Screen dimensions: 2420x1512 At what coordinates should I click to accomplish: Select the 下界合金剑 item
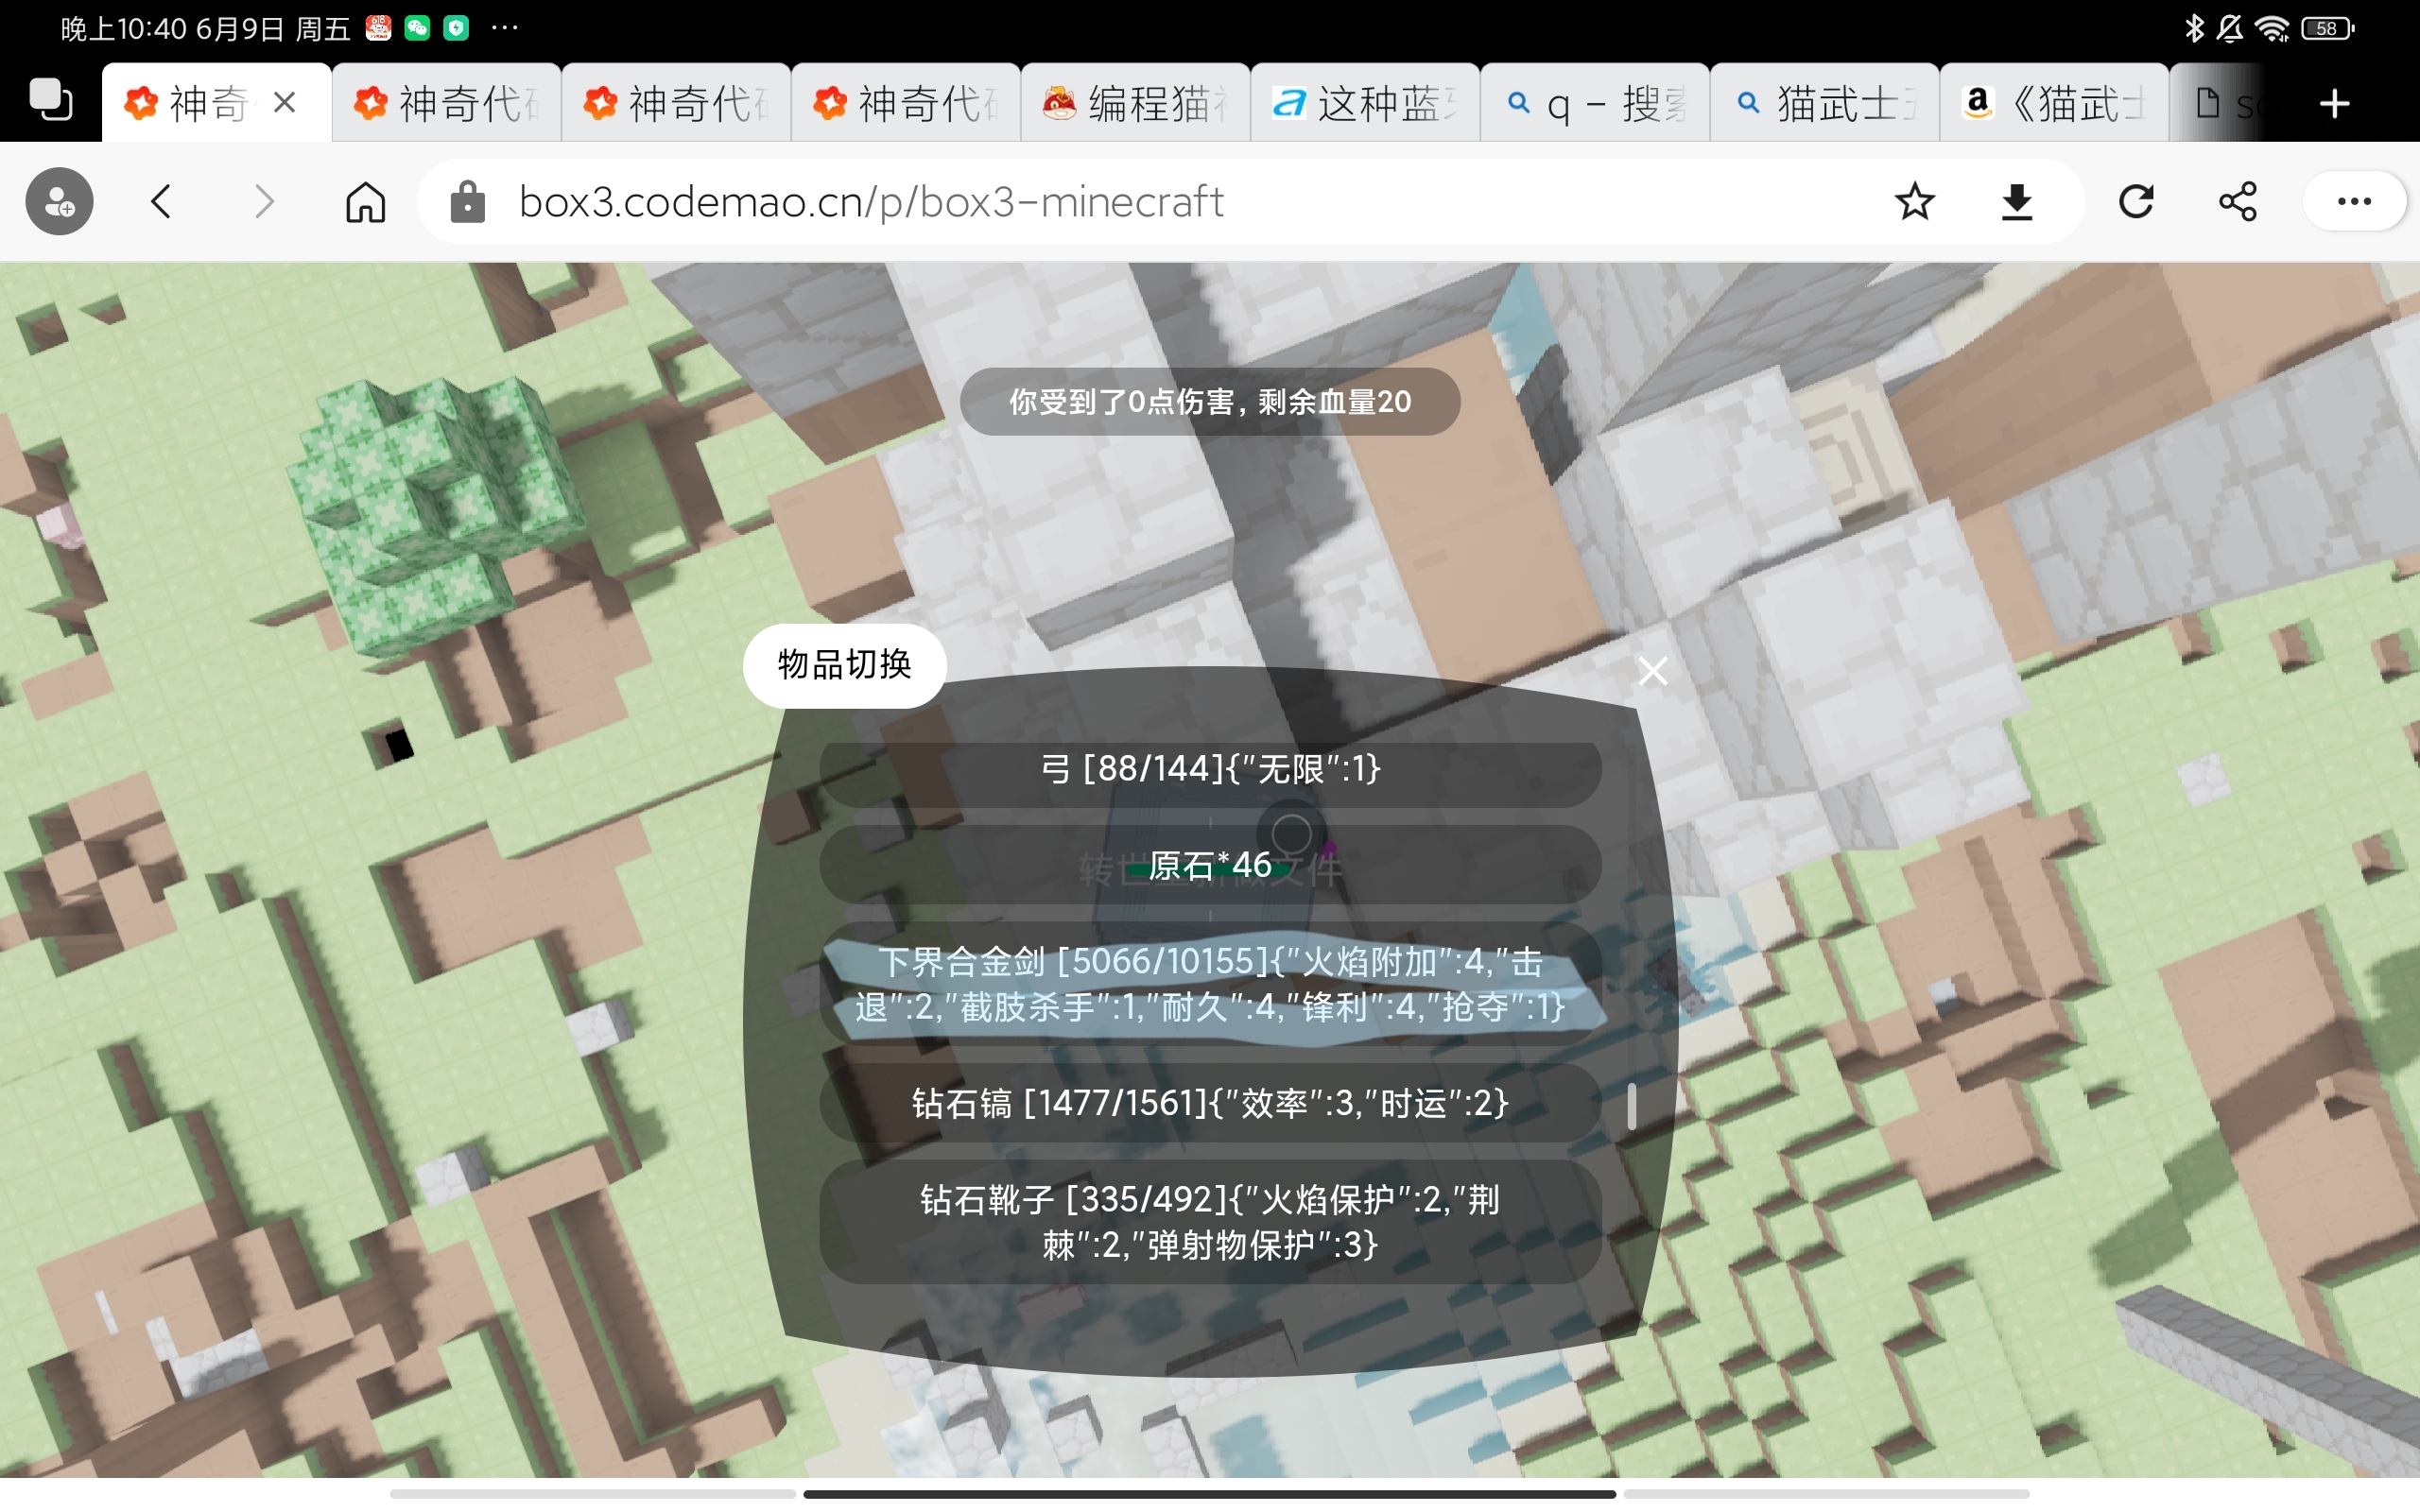click(x=1210, y=985)
